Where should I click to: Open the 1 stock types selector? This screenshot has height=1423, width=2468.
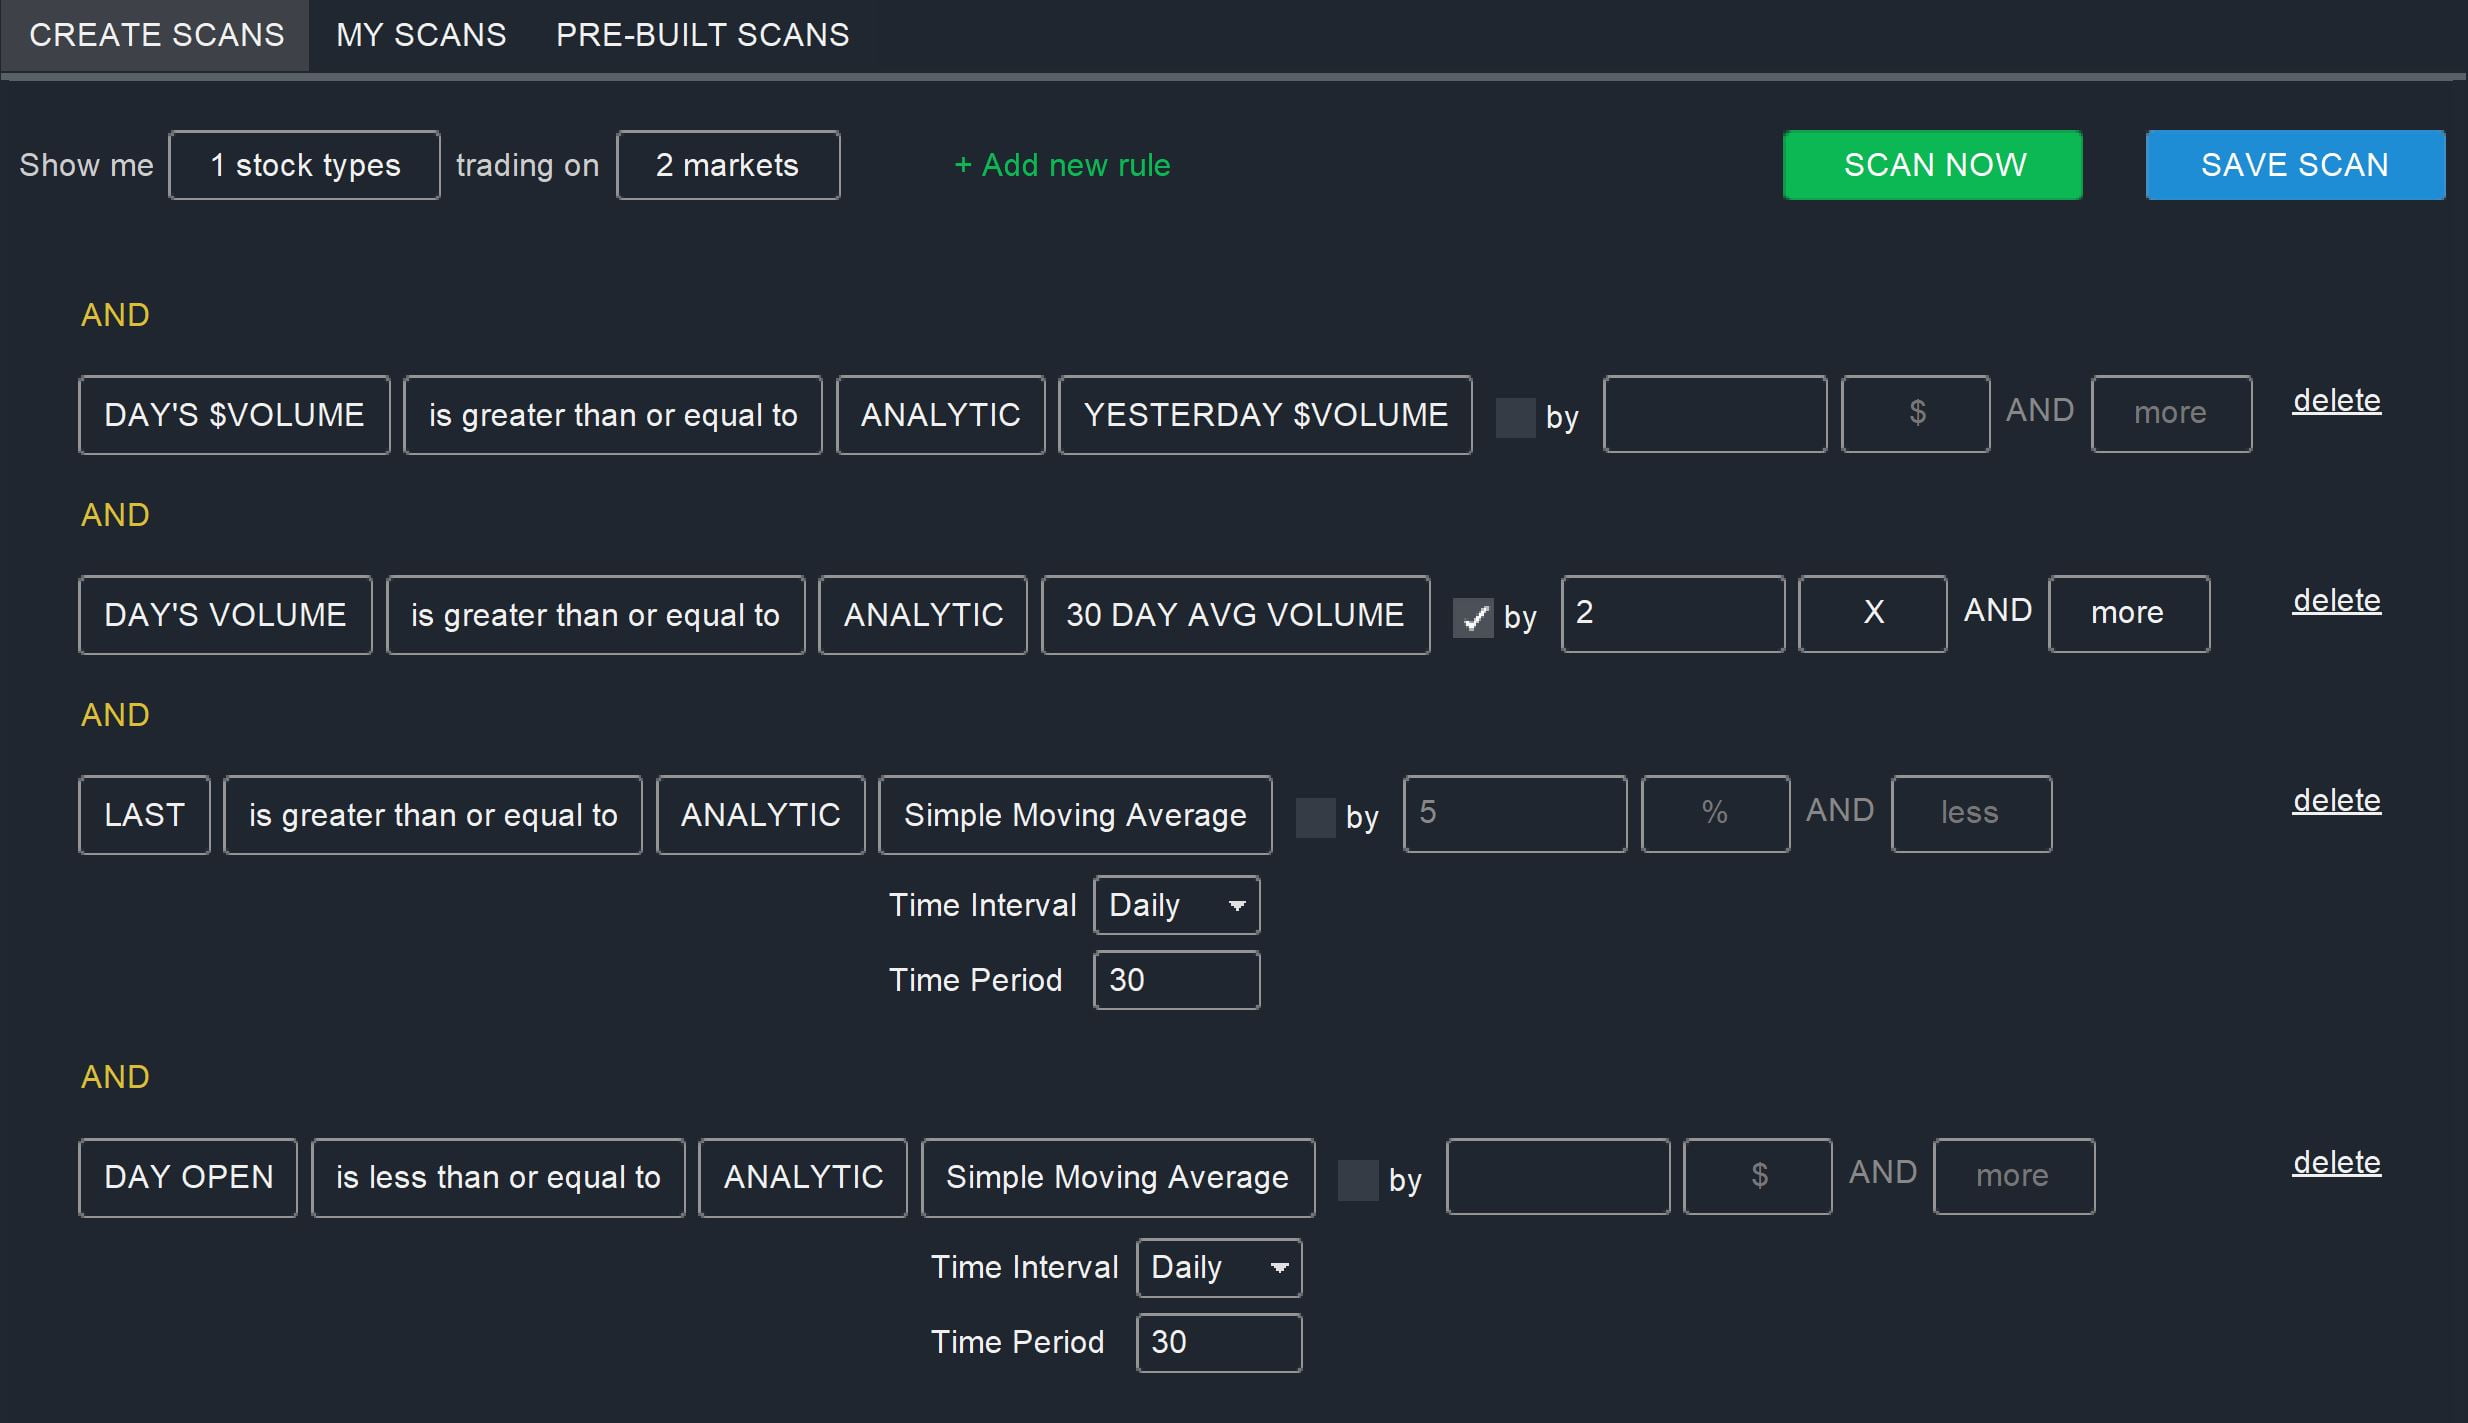tap(304, 165)
